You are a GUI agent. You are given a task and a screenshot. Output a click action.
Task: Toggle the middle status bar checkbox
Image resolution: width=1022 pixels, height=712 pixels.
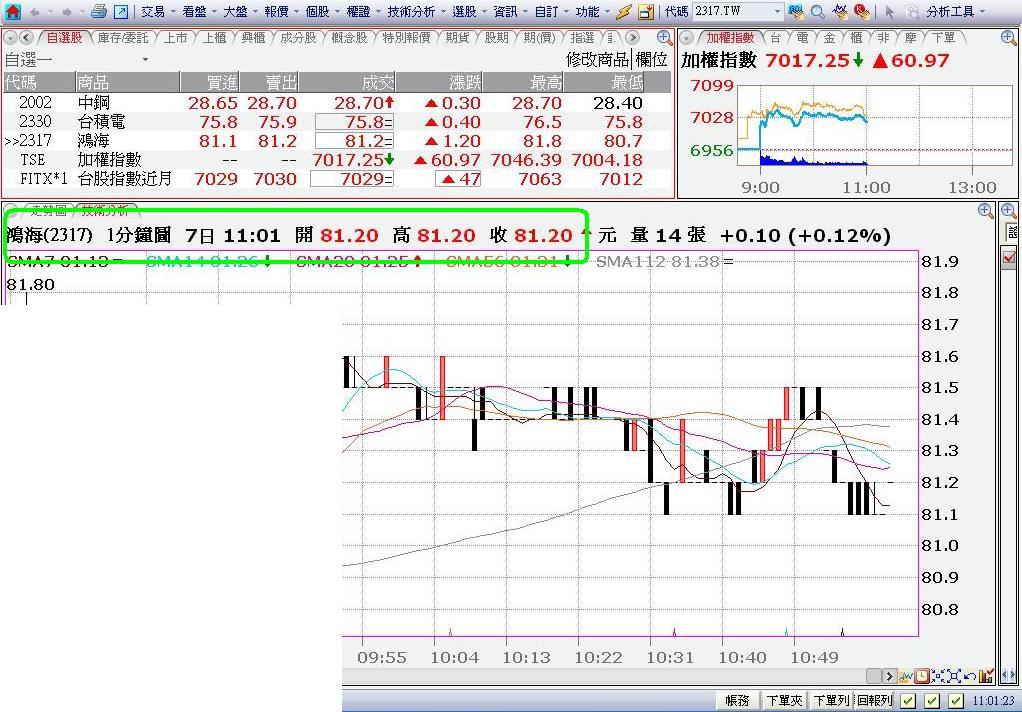tap(932, 700)
